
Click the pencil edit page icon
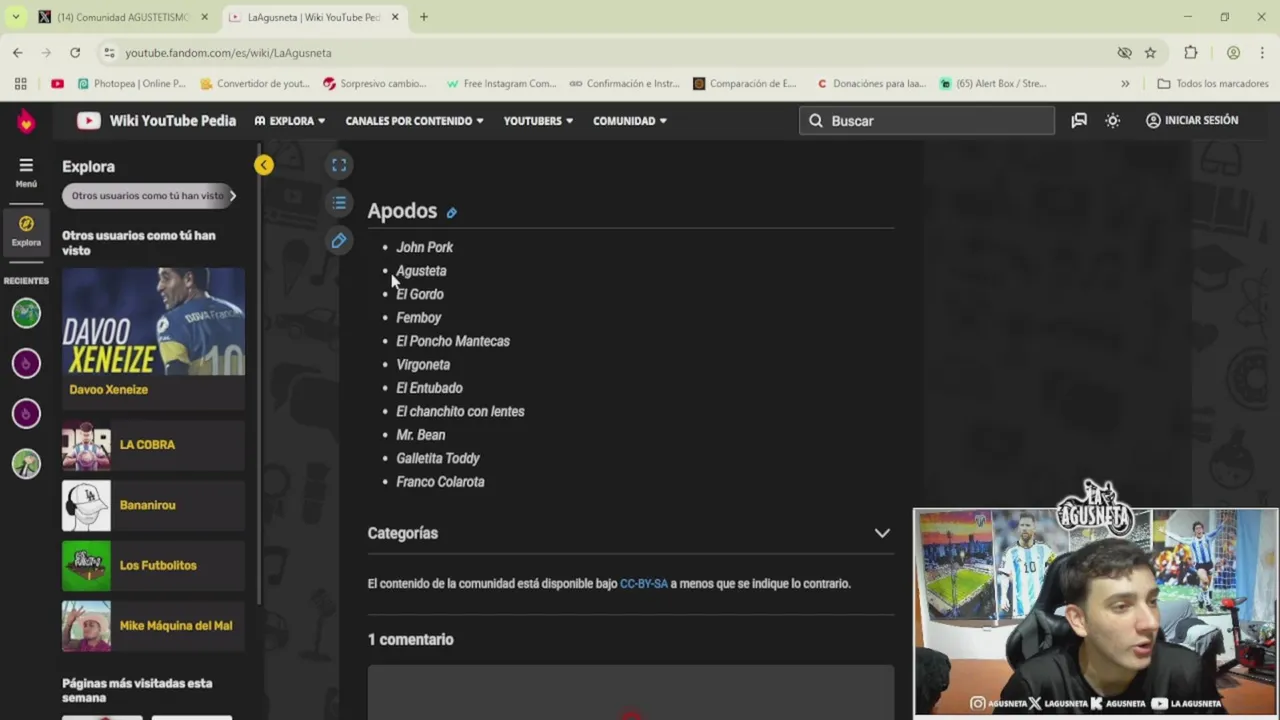[x=339, y=241]
